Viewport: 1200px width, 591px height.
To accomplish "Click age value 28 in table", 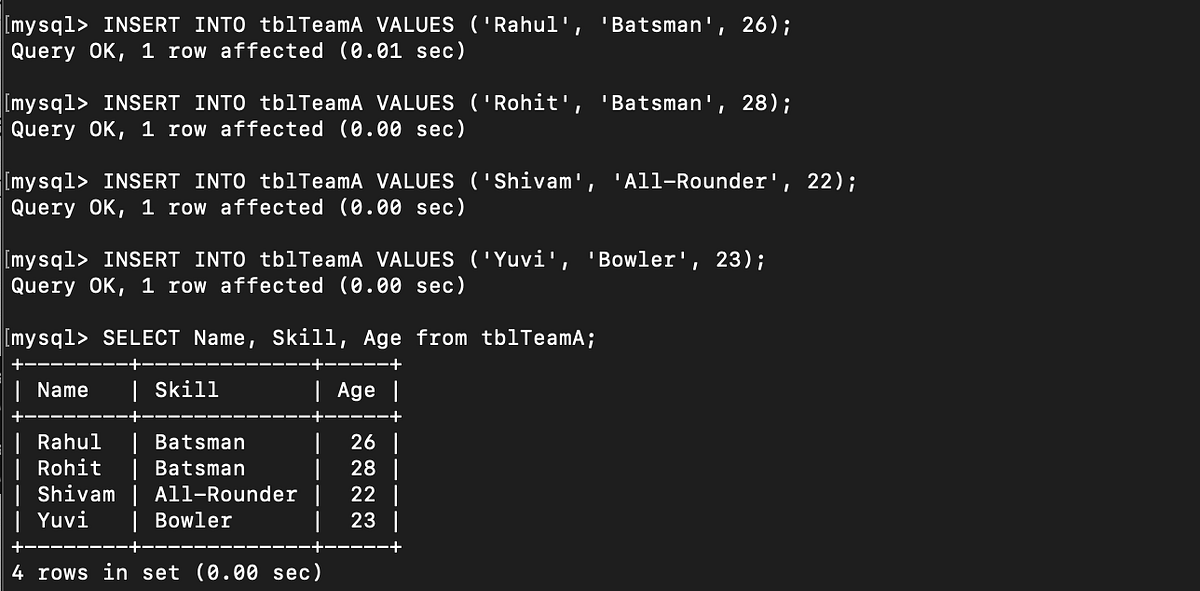I will [363, 468].
